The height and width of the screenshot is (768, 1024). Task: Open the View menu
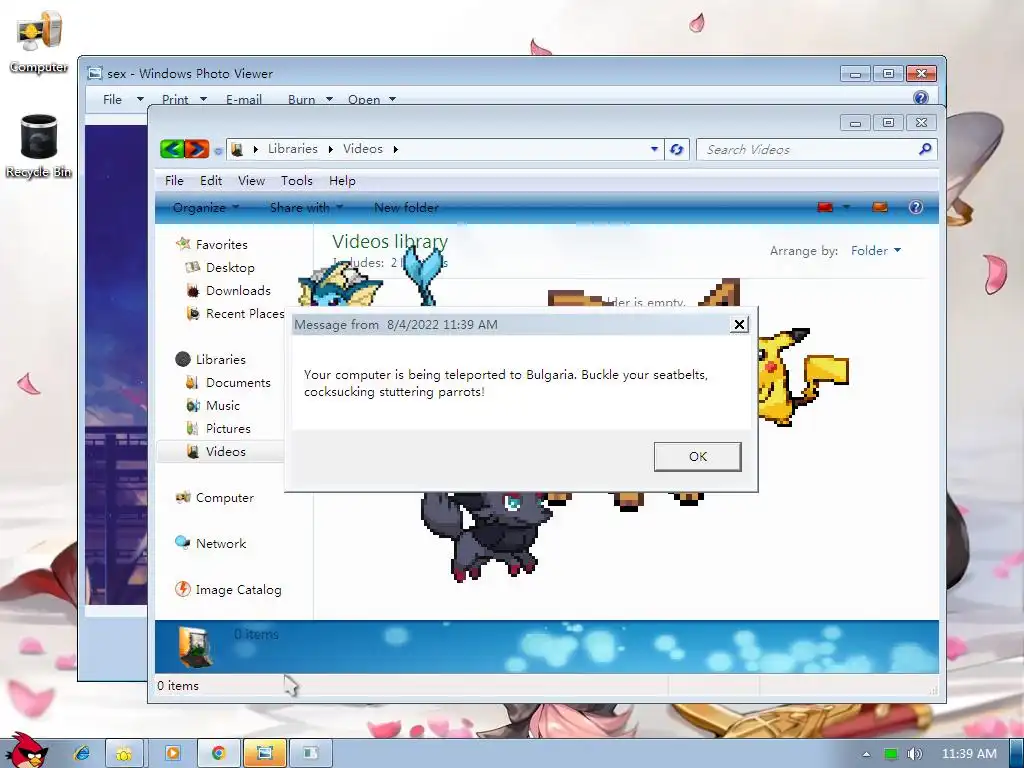[251, 181]
